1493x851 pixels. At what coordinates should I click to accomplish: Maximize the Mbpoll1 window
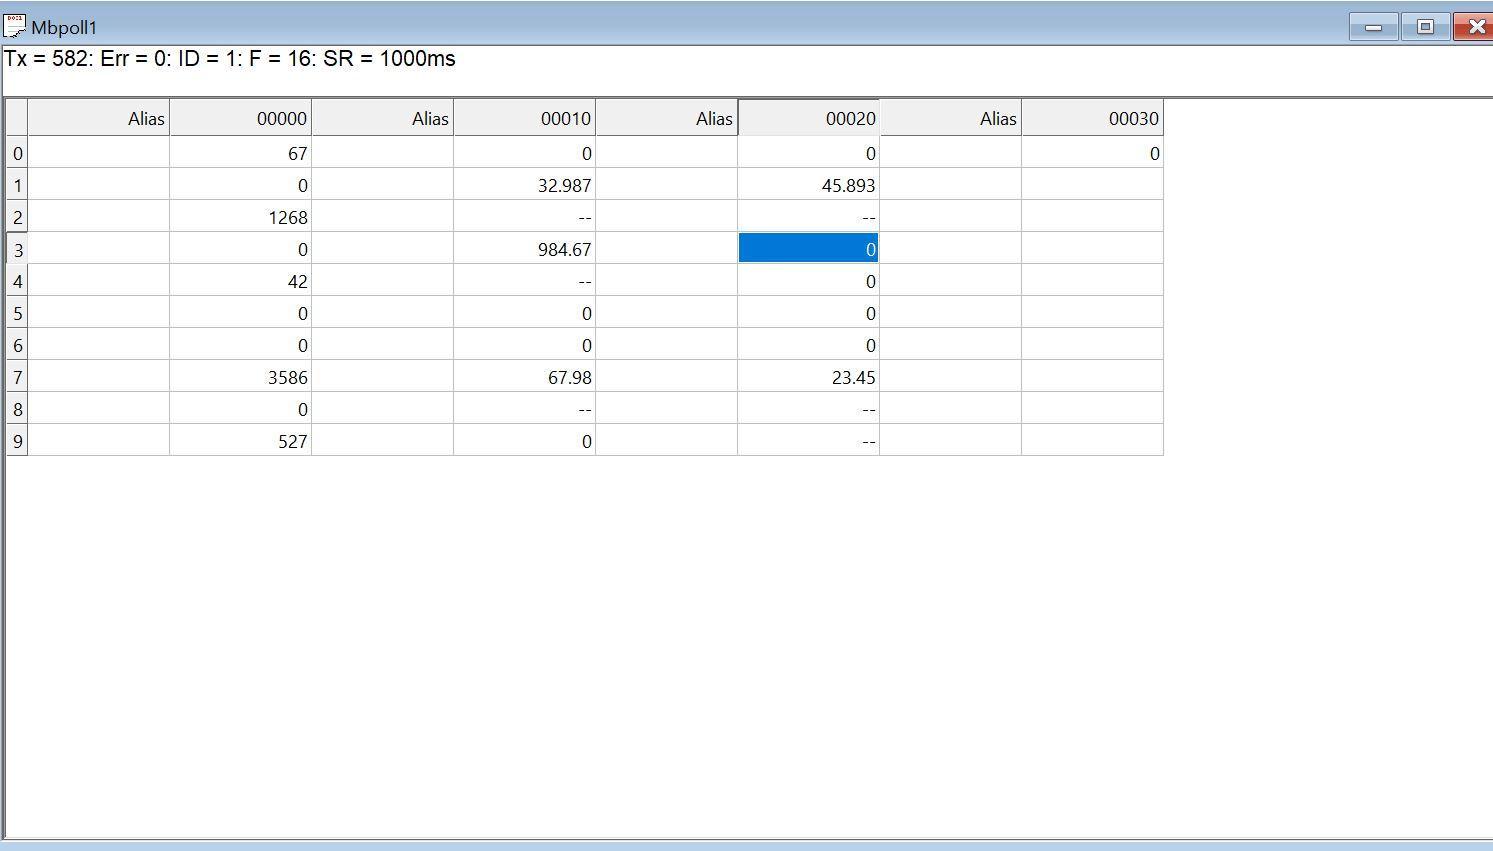[1425, 27]
